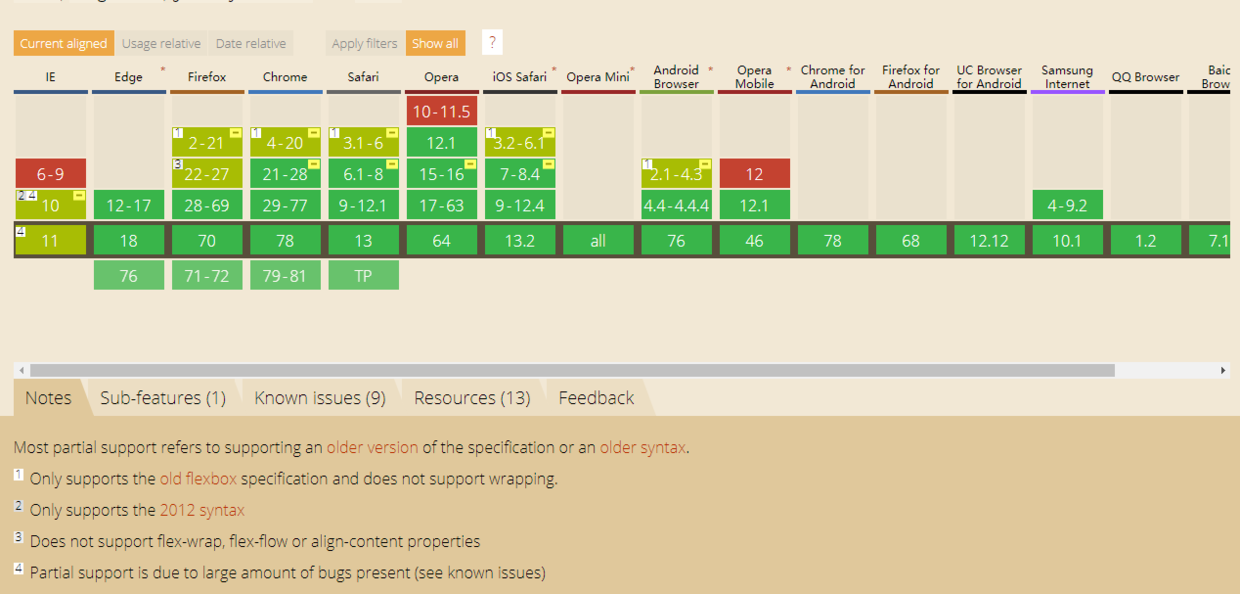
Task: Select the IE 10 partial support cell
Action: tap(50, 205)
